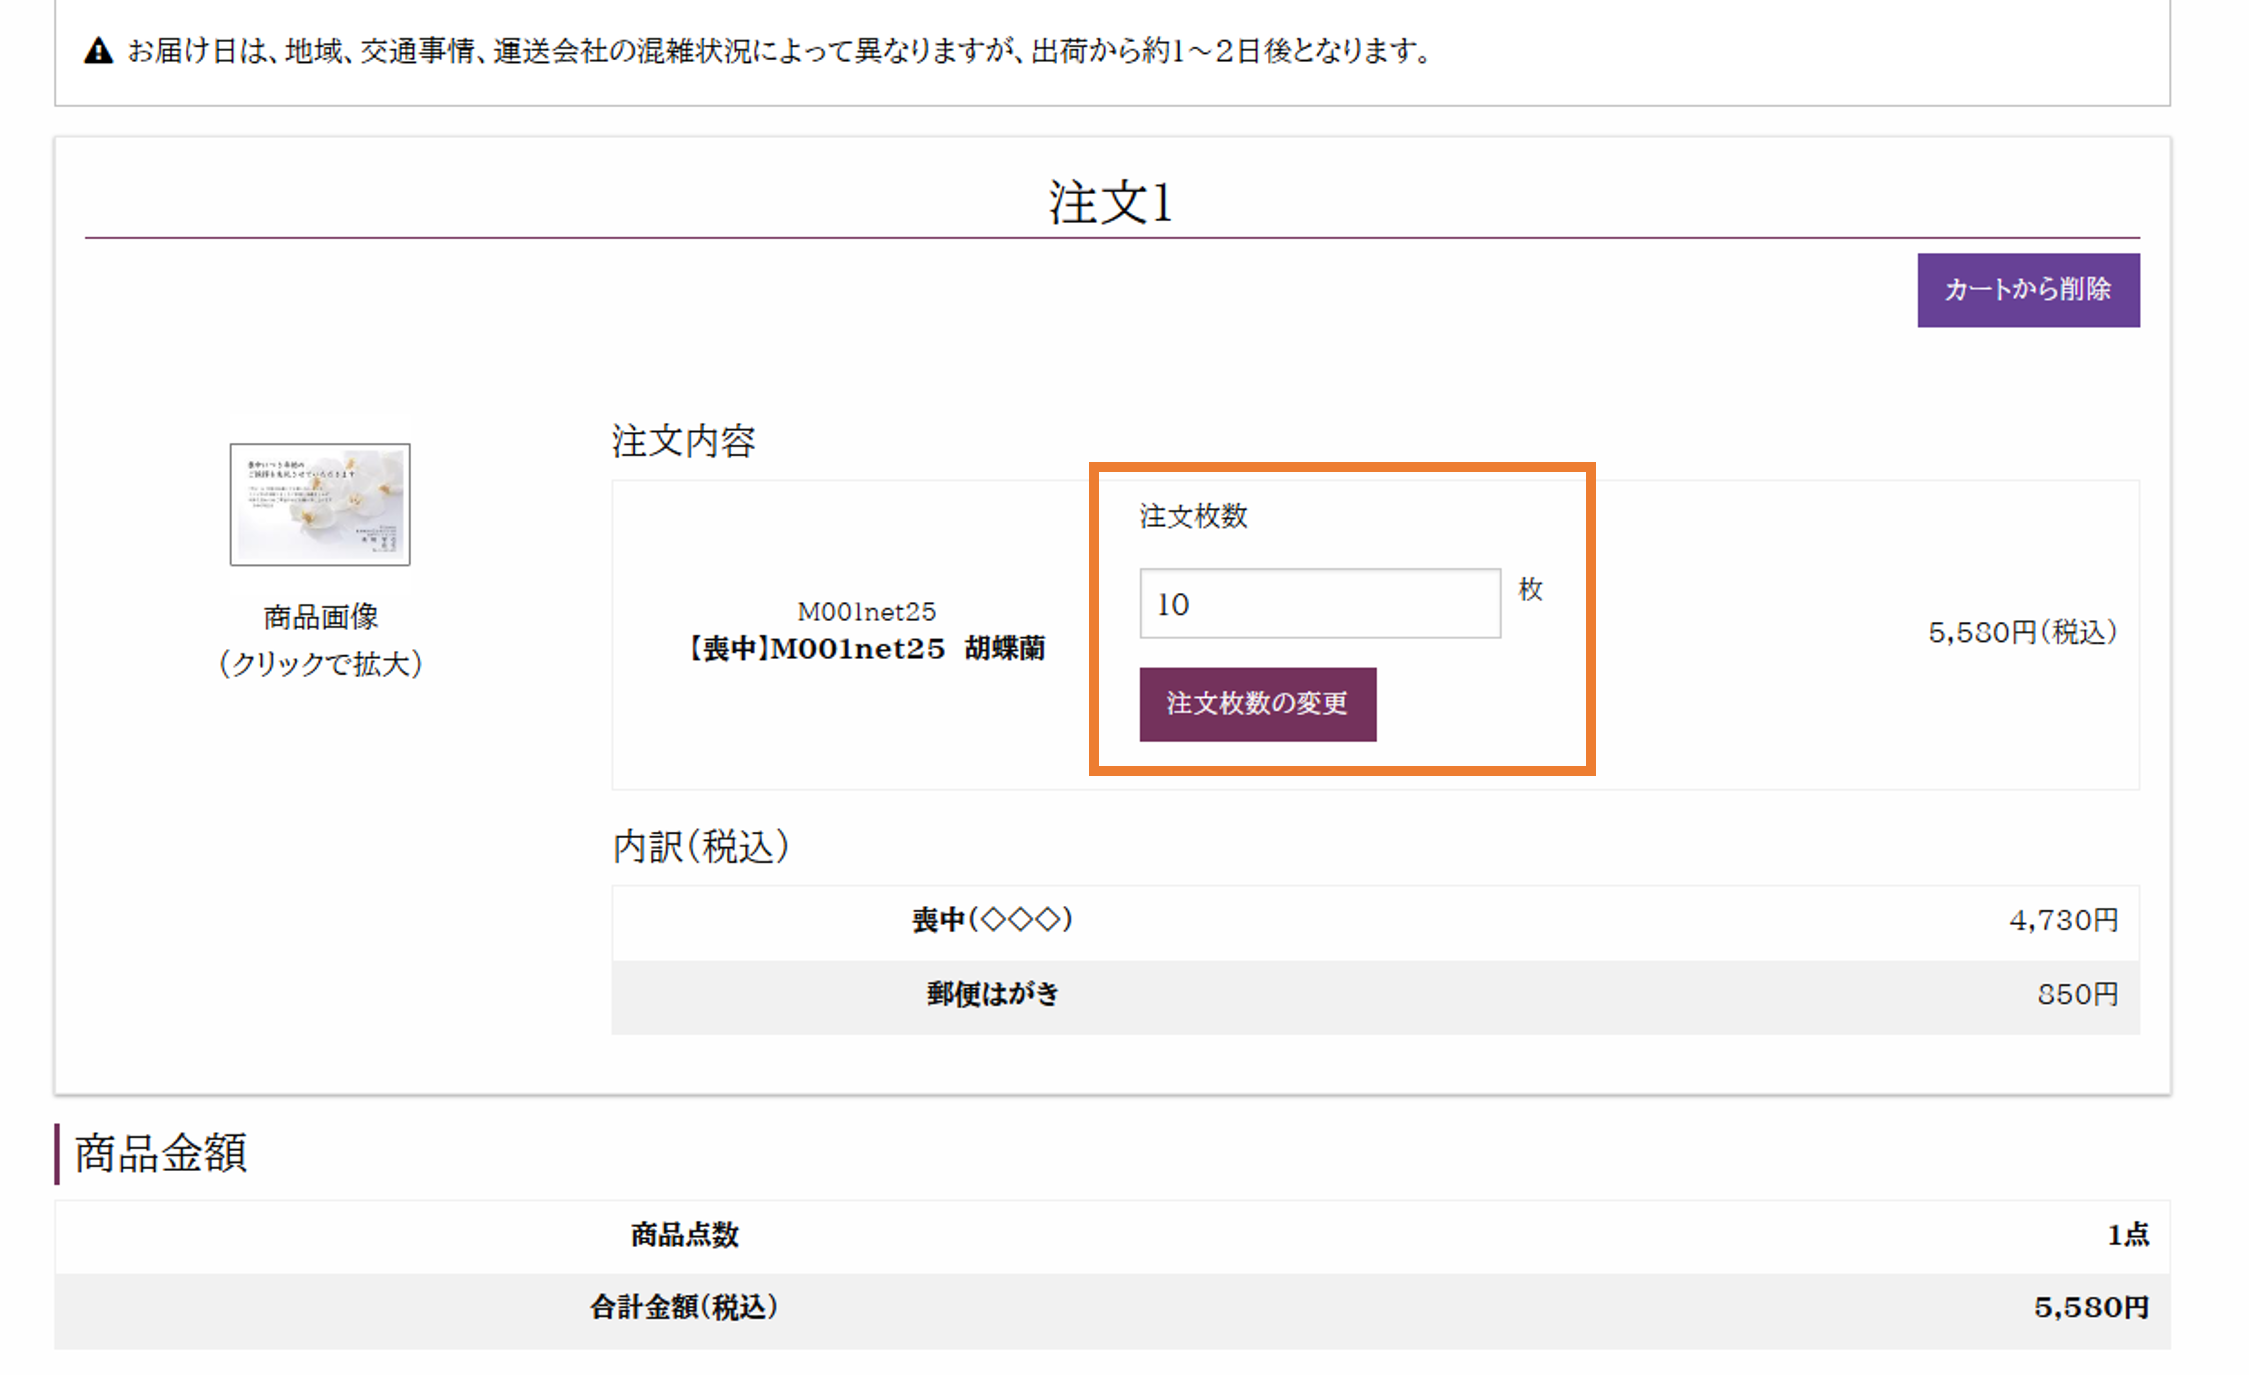Click the 喪中(◇◇◇) breakdown row label
Screen dimensions: 2249x1375
coord(992,920)
